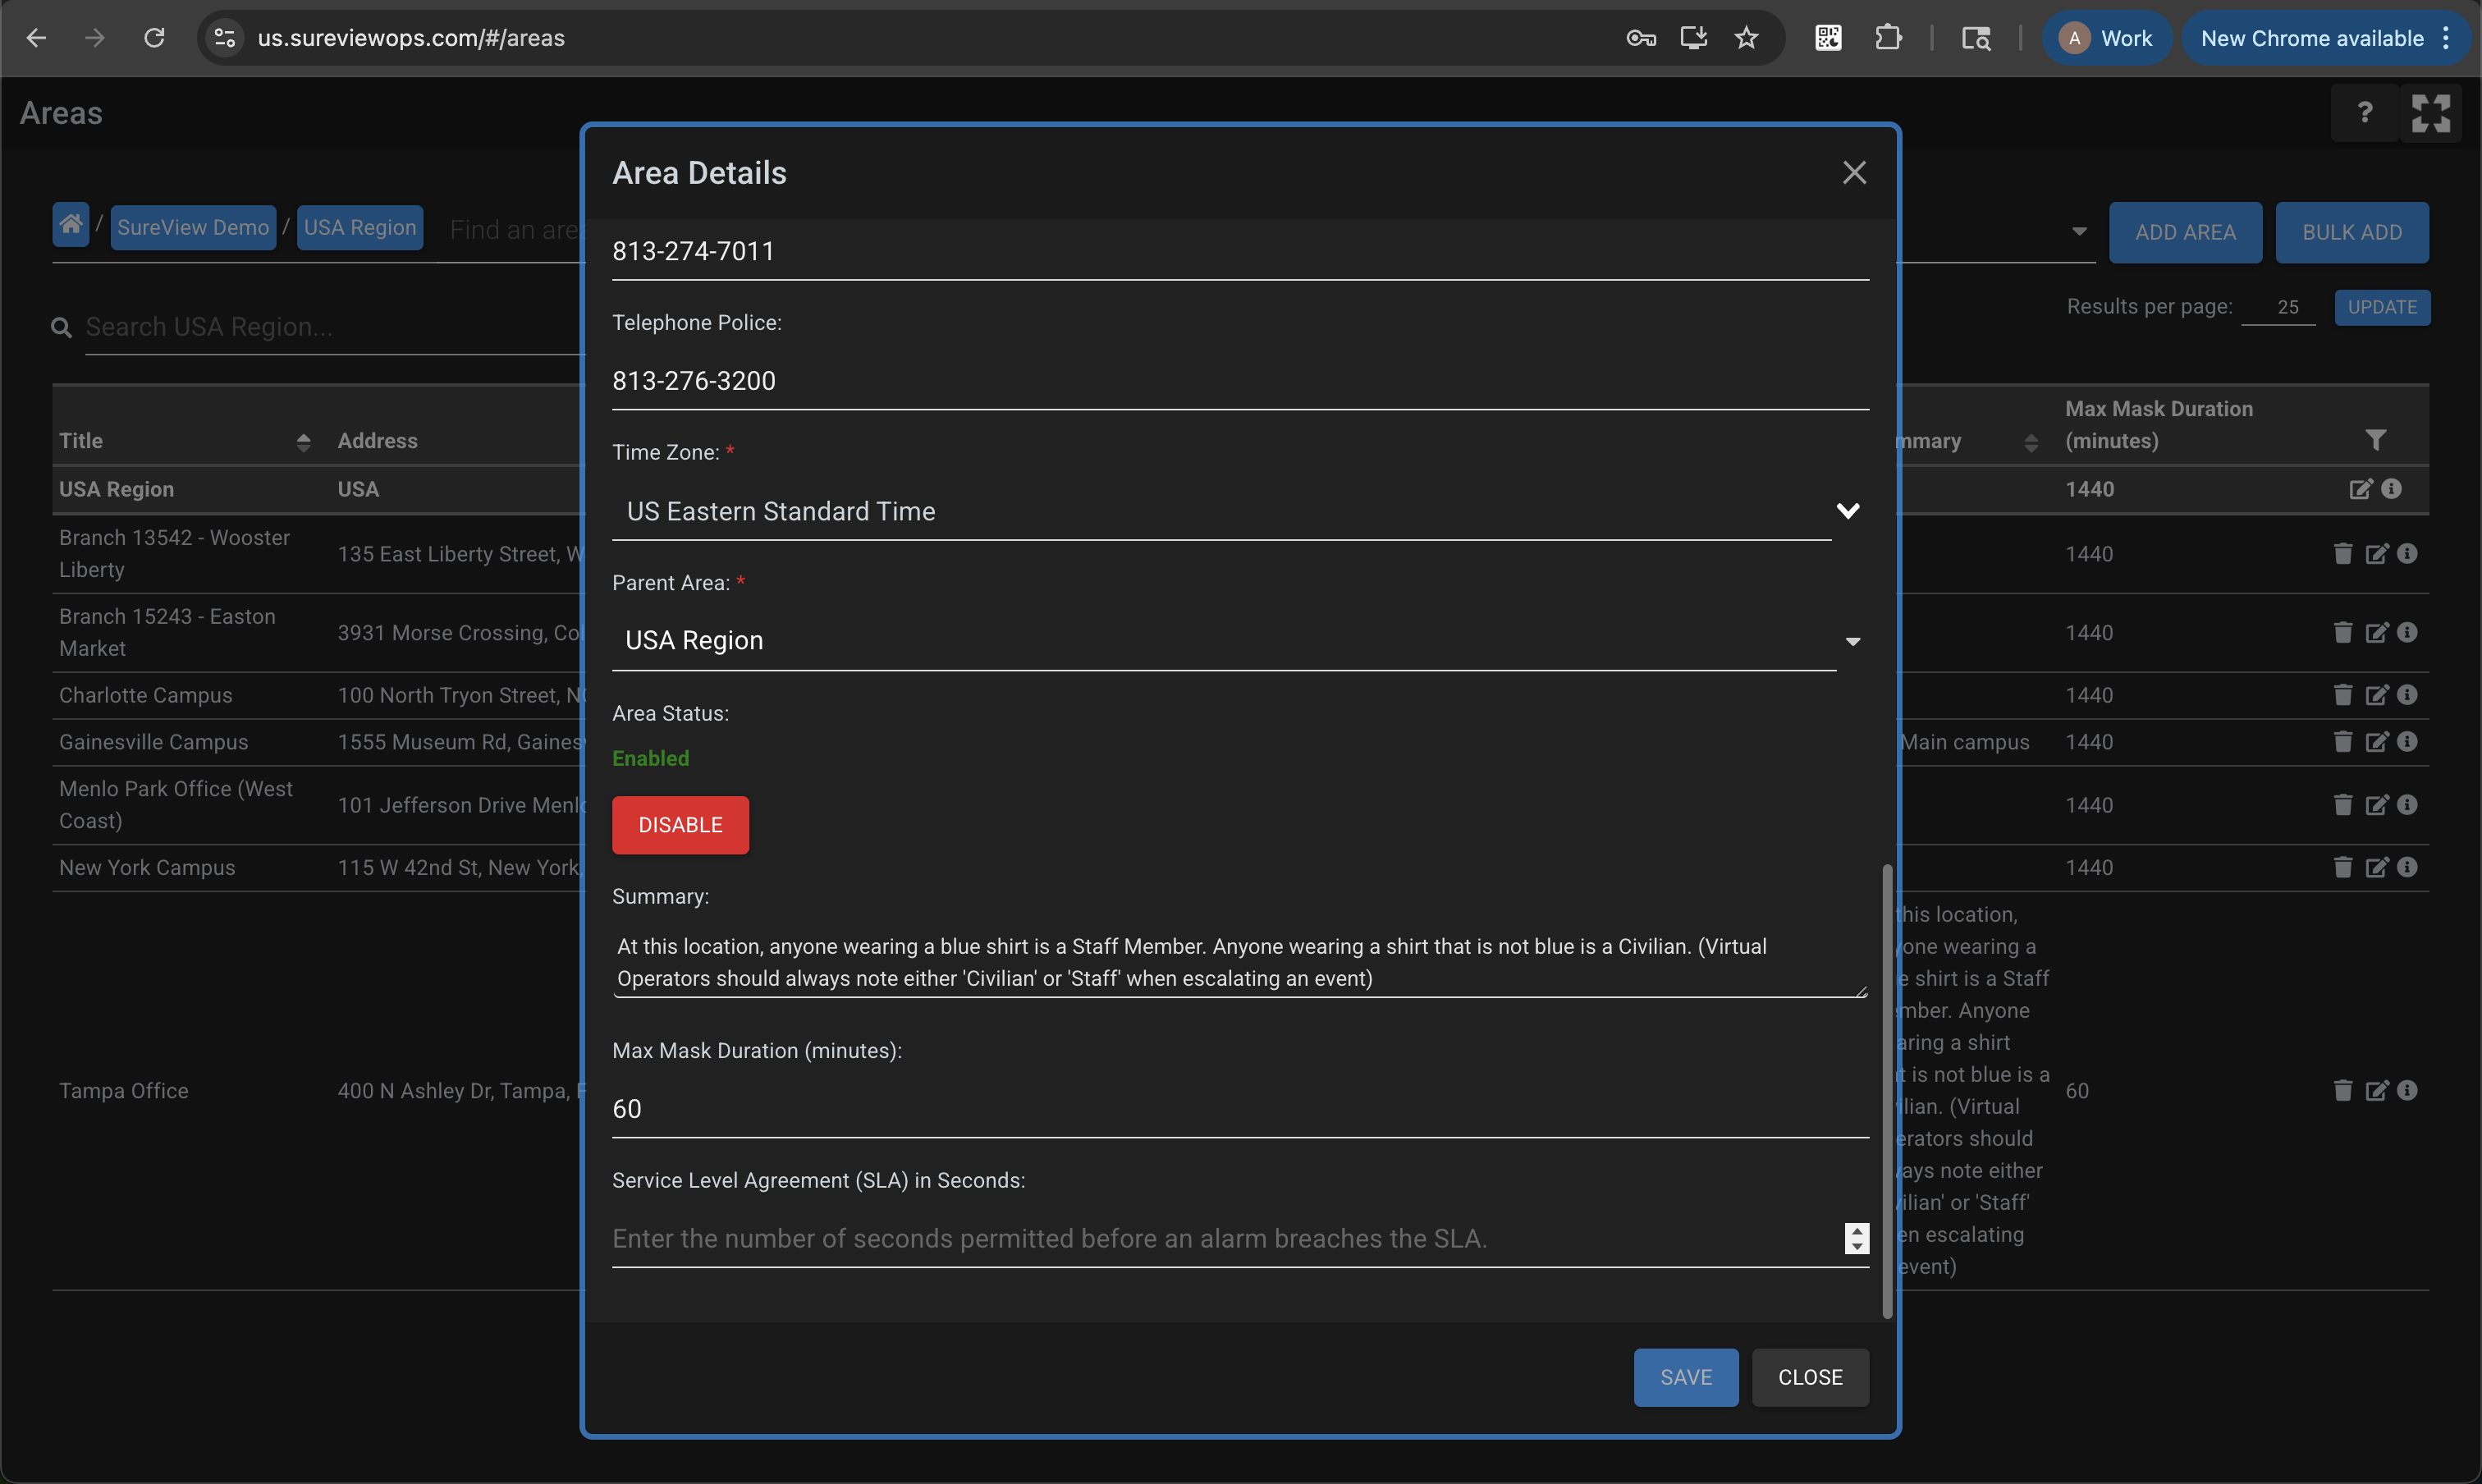Go to SureView Demo breadcrumb
Screen dimensions: 2482x1484
(x=193, y=228)
